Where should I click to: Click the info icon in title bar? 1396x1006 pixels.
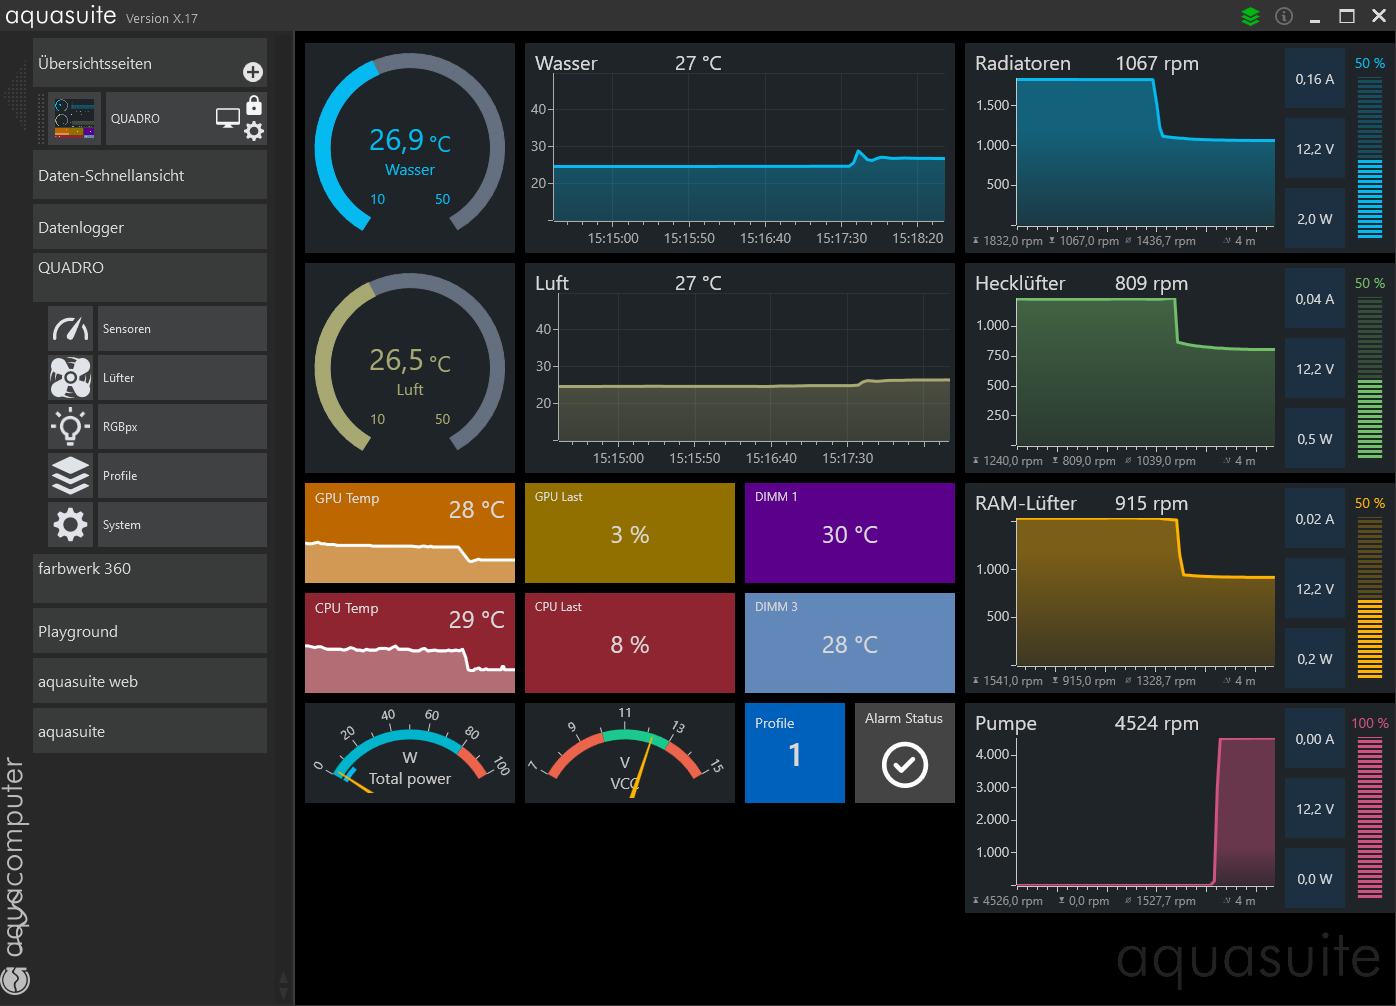(x=1284, y=16)
